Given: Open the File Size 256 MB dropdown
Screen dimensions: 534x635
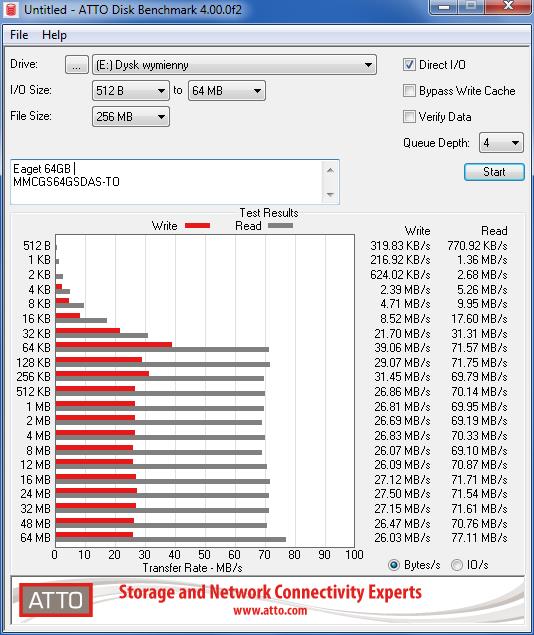Looking at the screenshot, I should [131, 117].
